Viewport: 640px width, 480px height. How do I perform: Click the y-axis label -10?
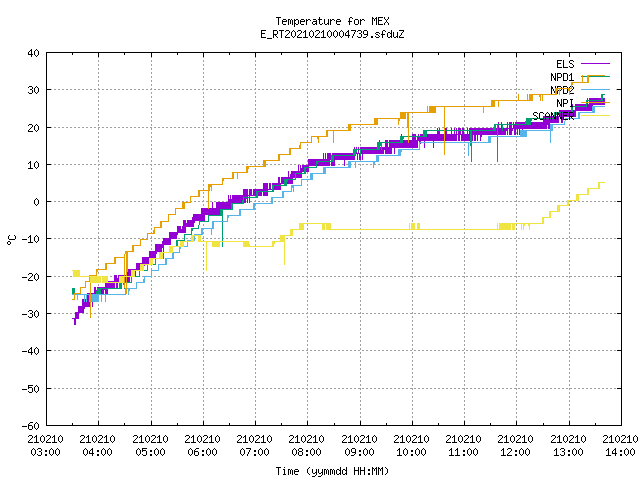31,239
